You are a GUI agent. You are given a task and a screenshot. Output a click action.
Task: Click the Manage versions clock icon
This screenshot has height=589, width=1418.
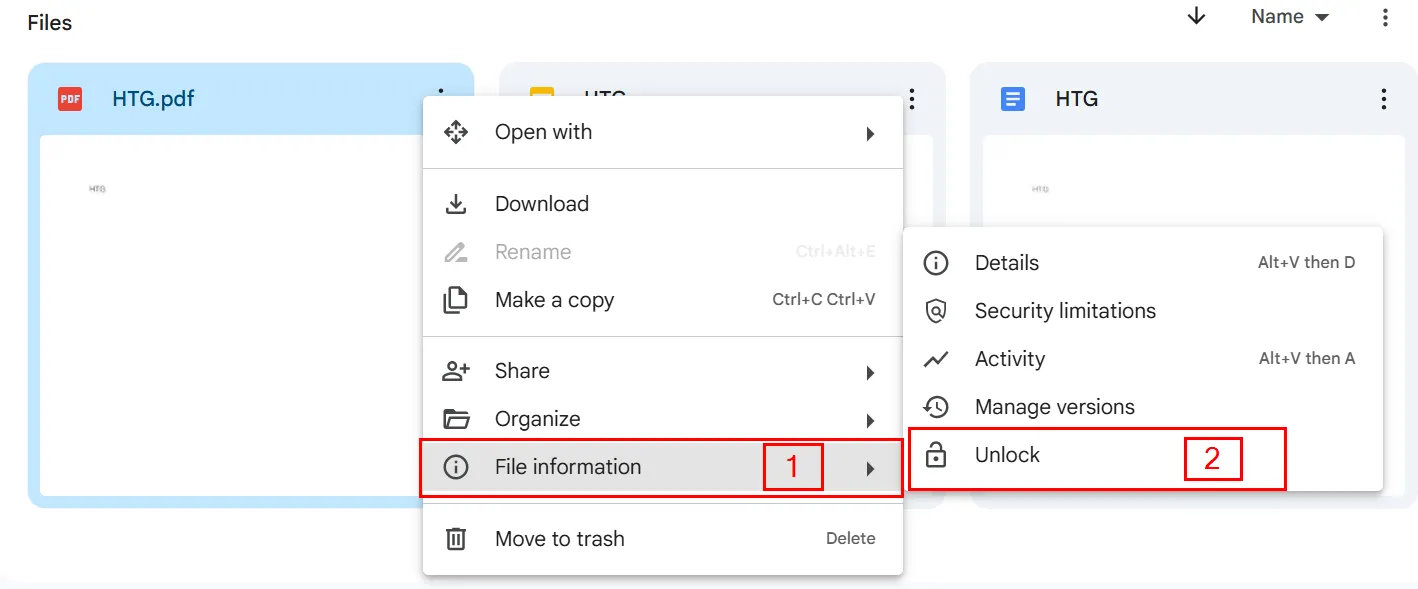click(x=937, y=407)
